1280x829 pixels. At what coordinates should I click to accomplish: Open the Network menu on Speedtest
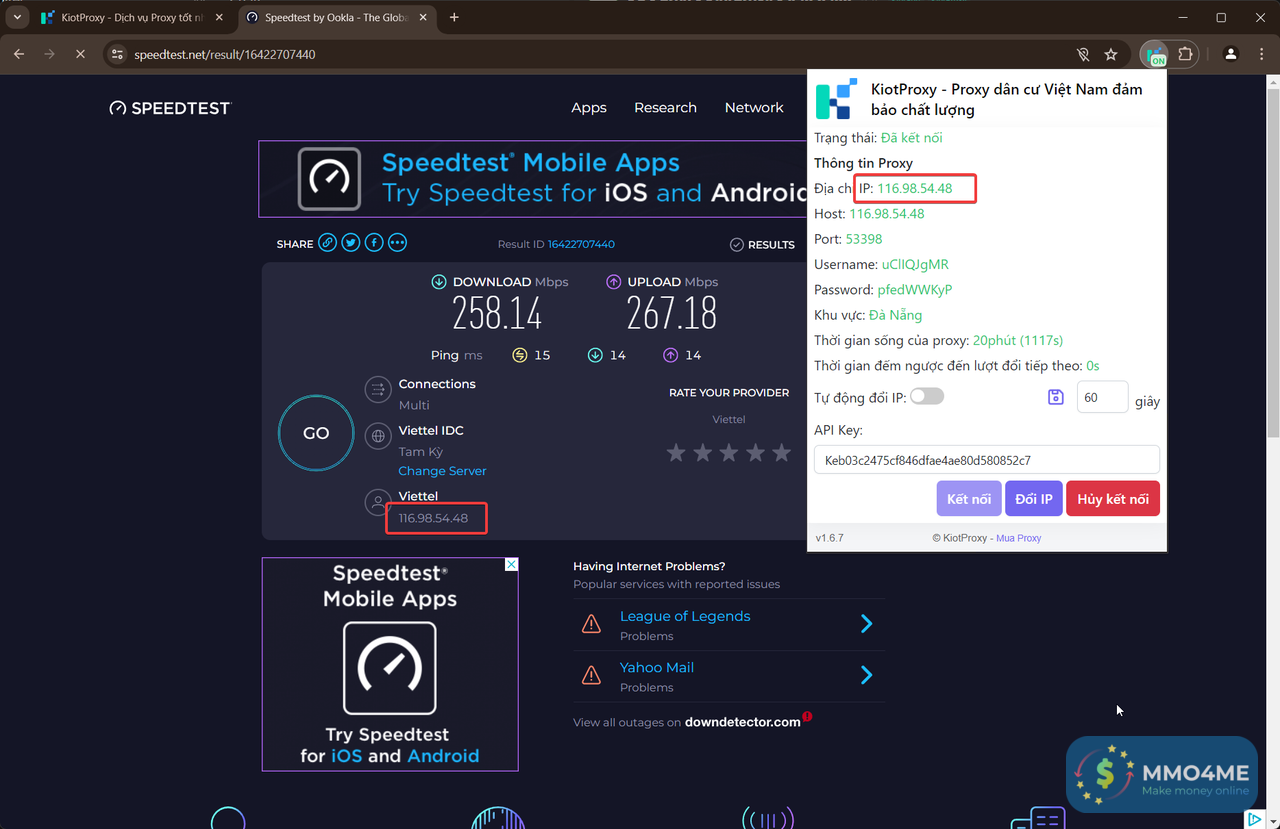pos(754,108)
